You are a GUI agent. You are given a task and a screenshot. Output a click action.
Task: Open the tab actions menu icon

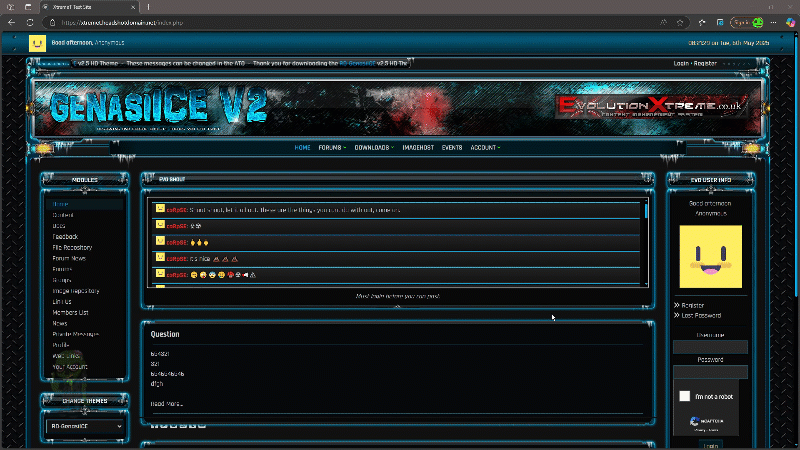pos(28,7)
